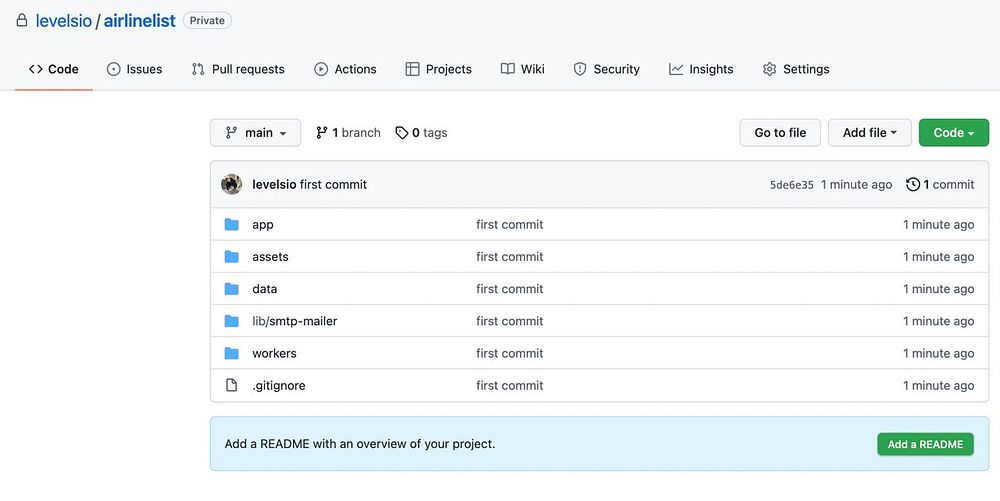
Task: Open the assets folder
Action: coord(270,256)
